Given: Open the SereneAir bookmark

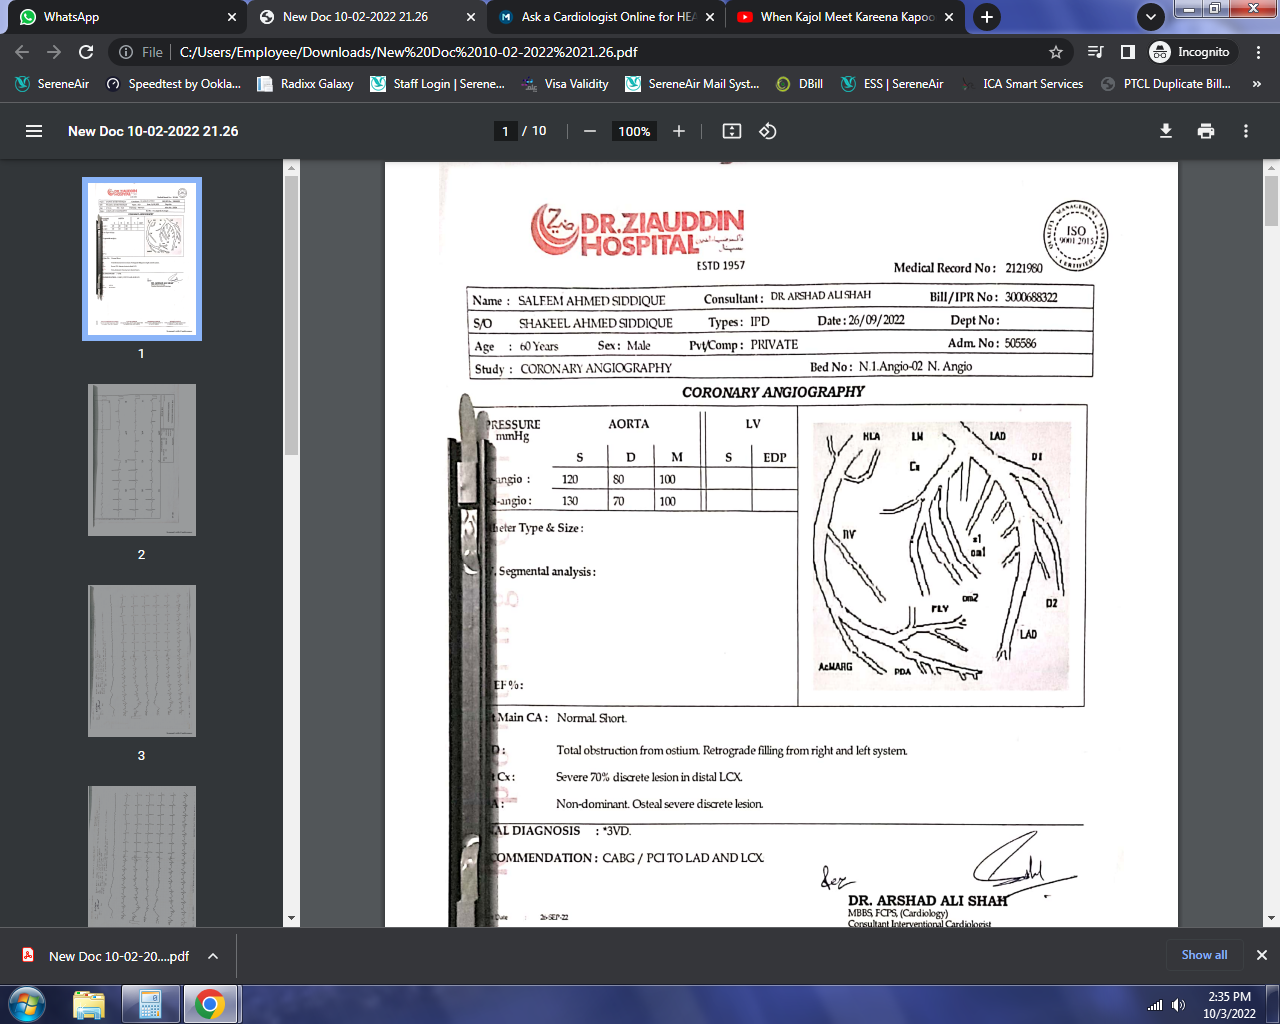Looking at the screenshot, I should click(52, 84).
